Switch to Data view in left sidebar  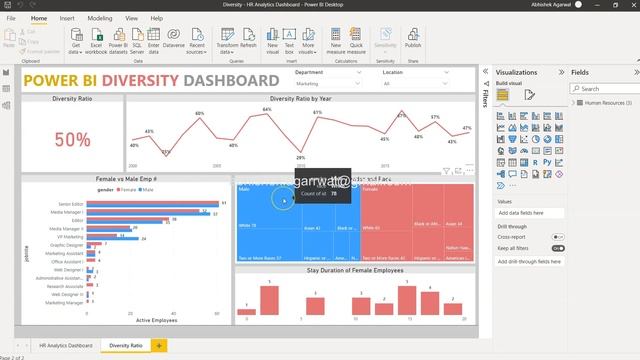pyautogui.click(x=6, y=89)
